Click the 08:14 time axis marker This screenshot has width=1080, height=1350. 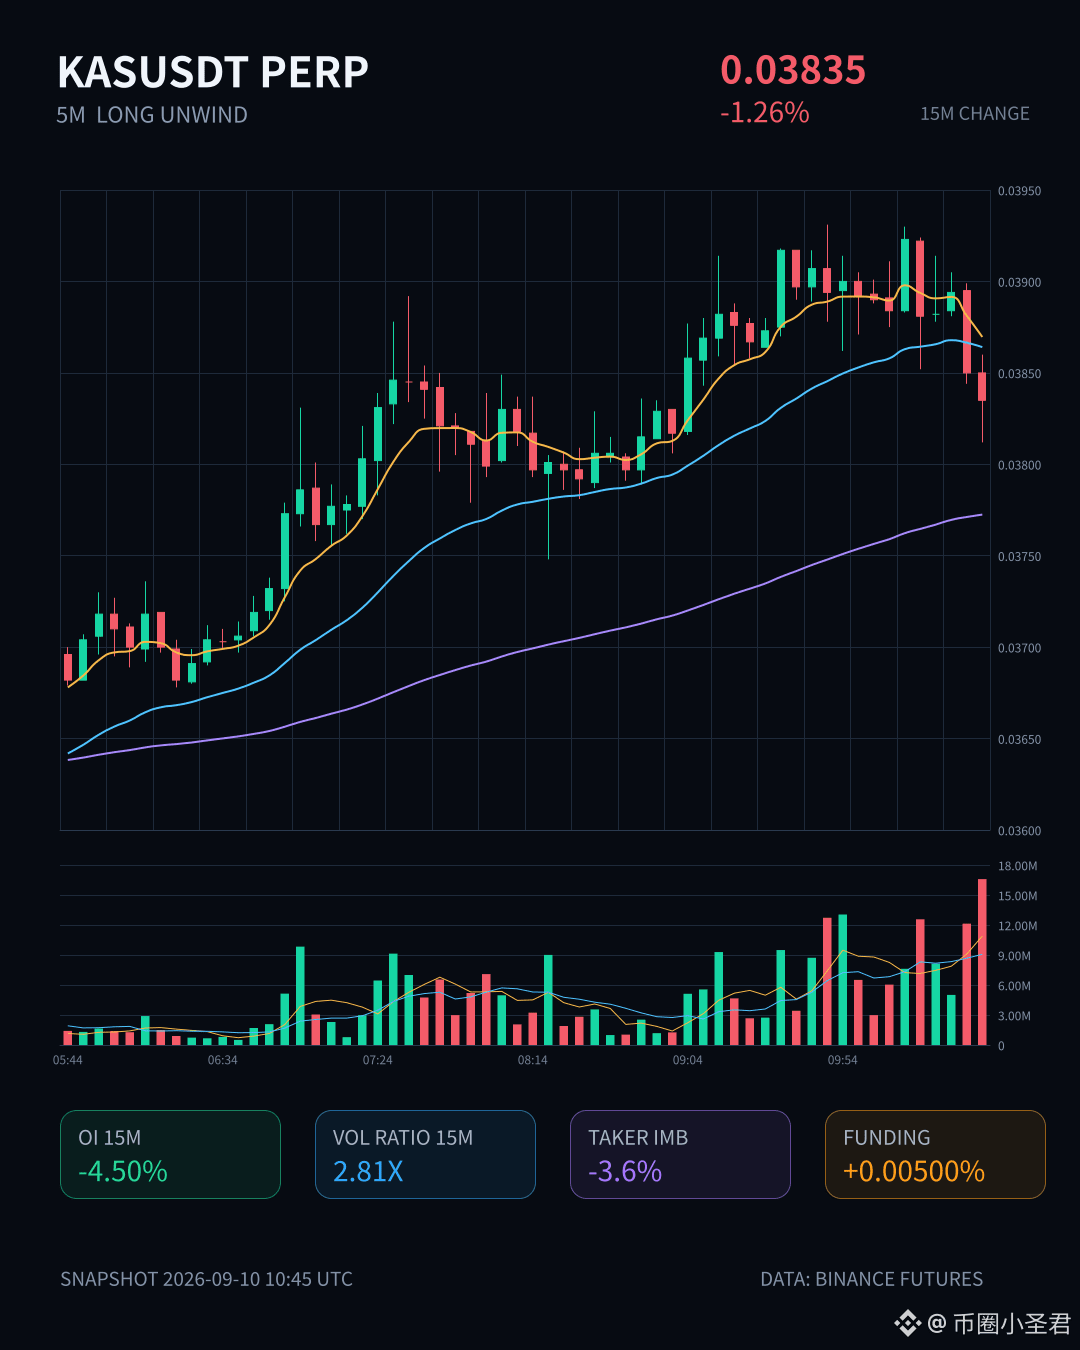(x=532, y=1060)
